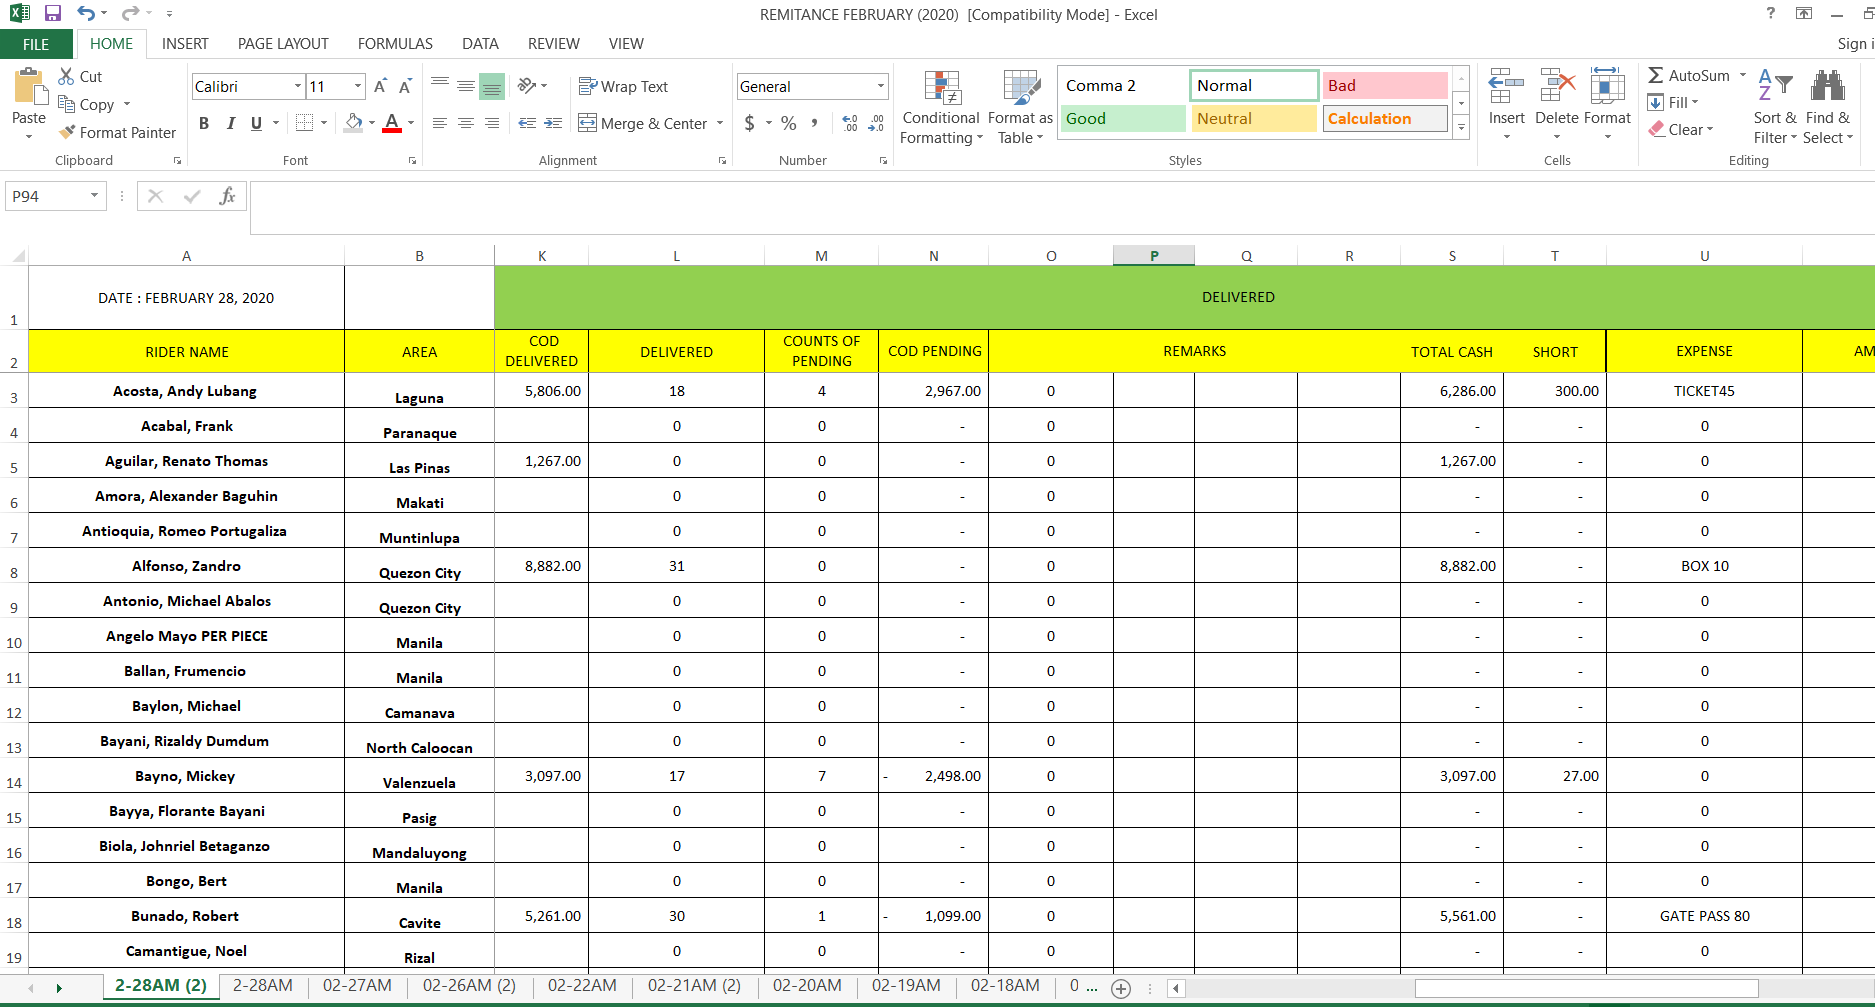Open Font dialog launcher

click(x=412, y=160)
